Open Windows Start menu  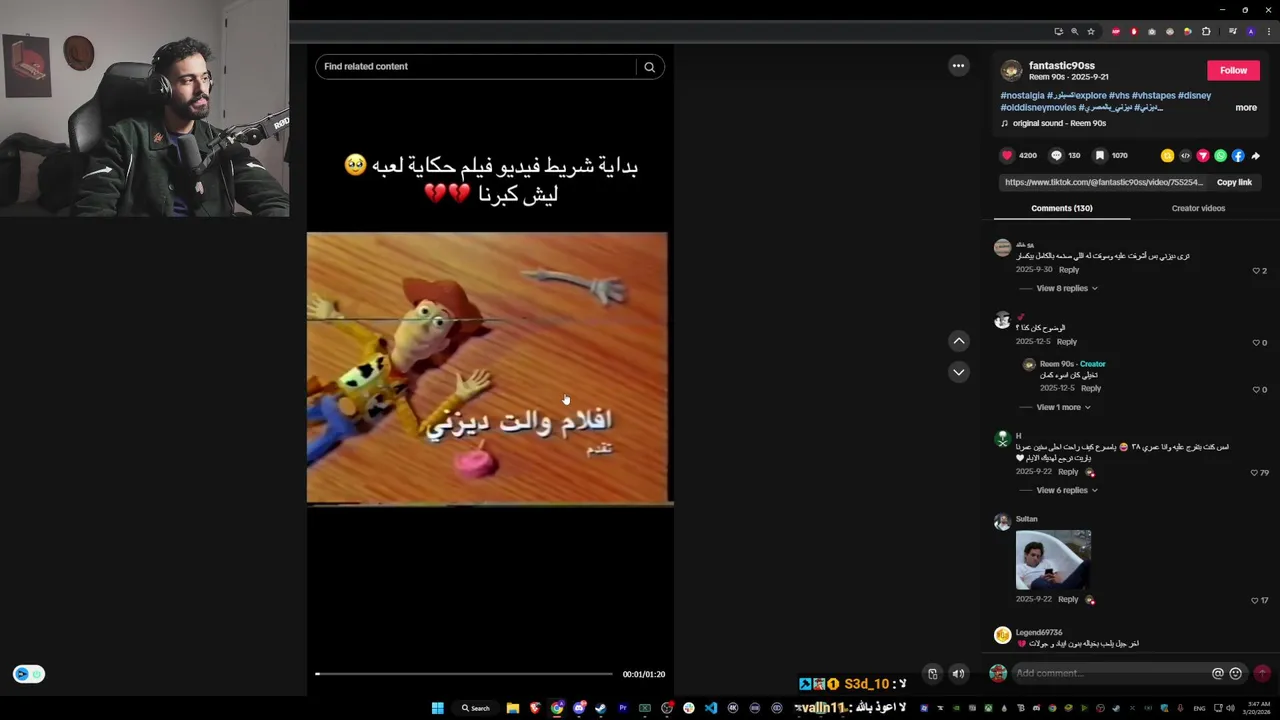pos(437,708)
